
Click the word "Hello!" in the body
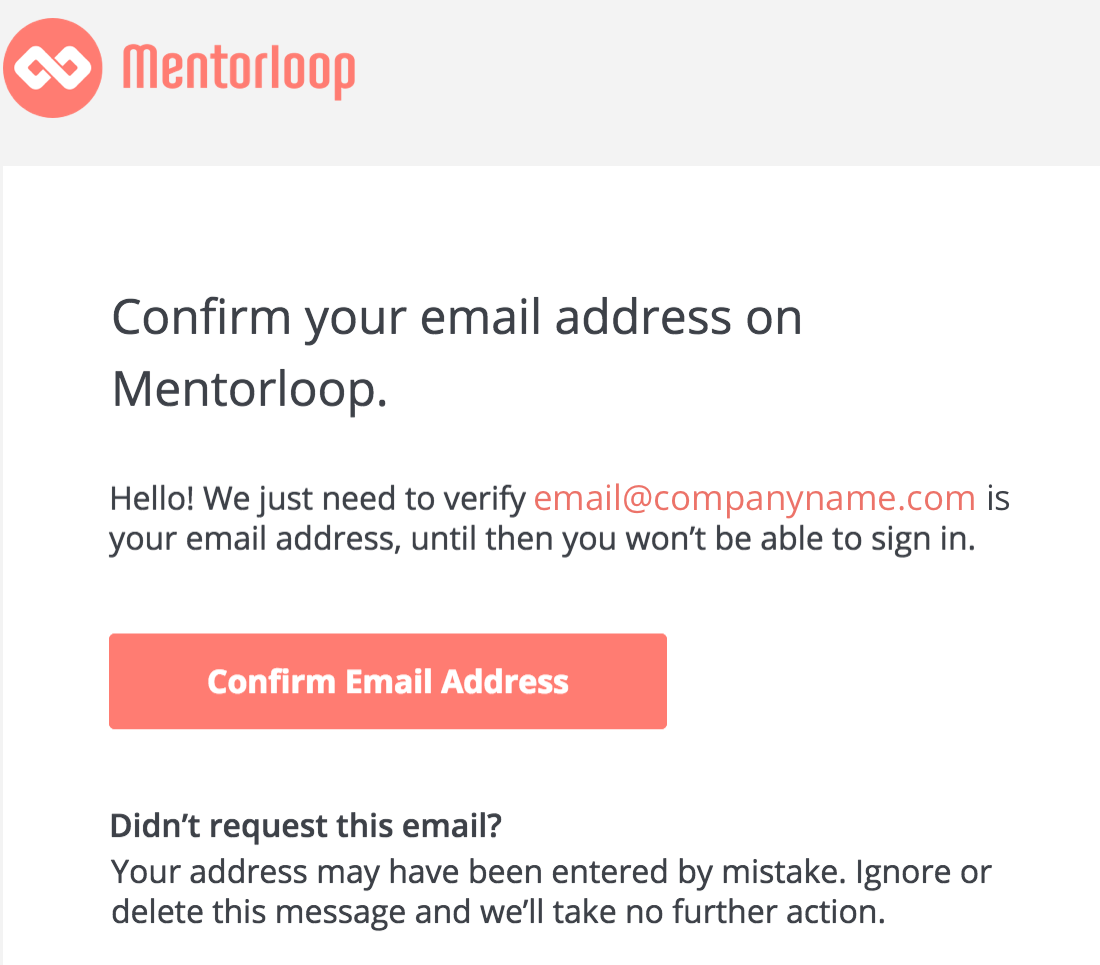(x=152, y=499)
